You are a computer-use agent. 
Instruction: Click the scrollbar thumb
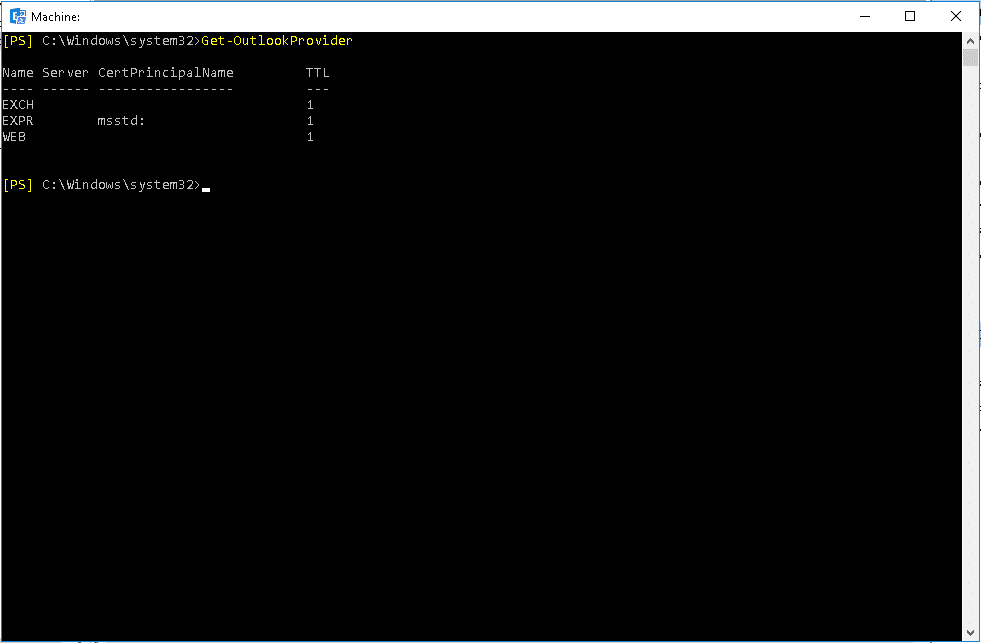(969, 56)
